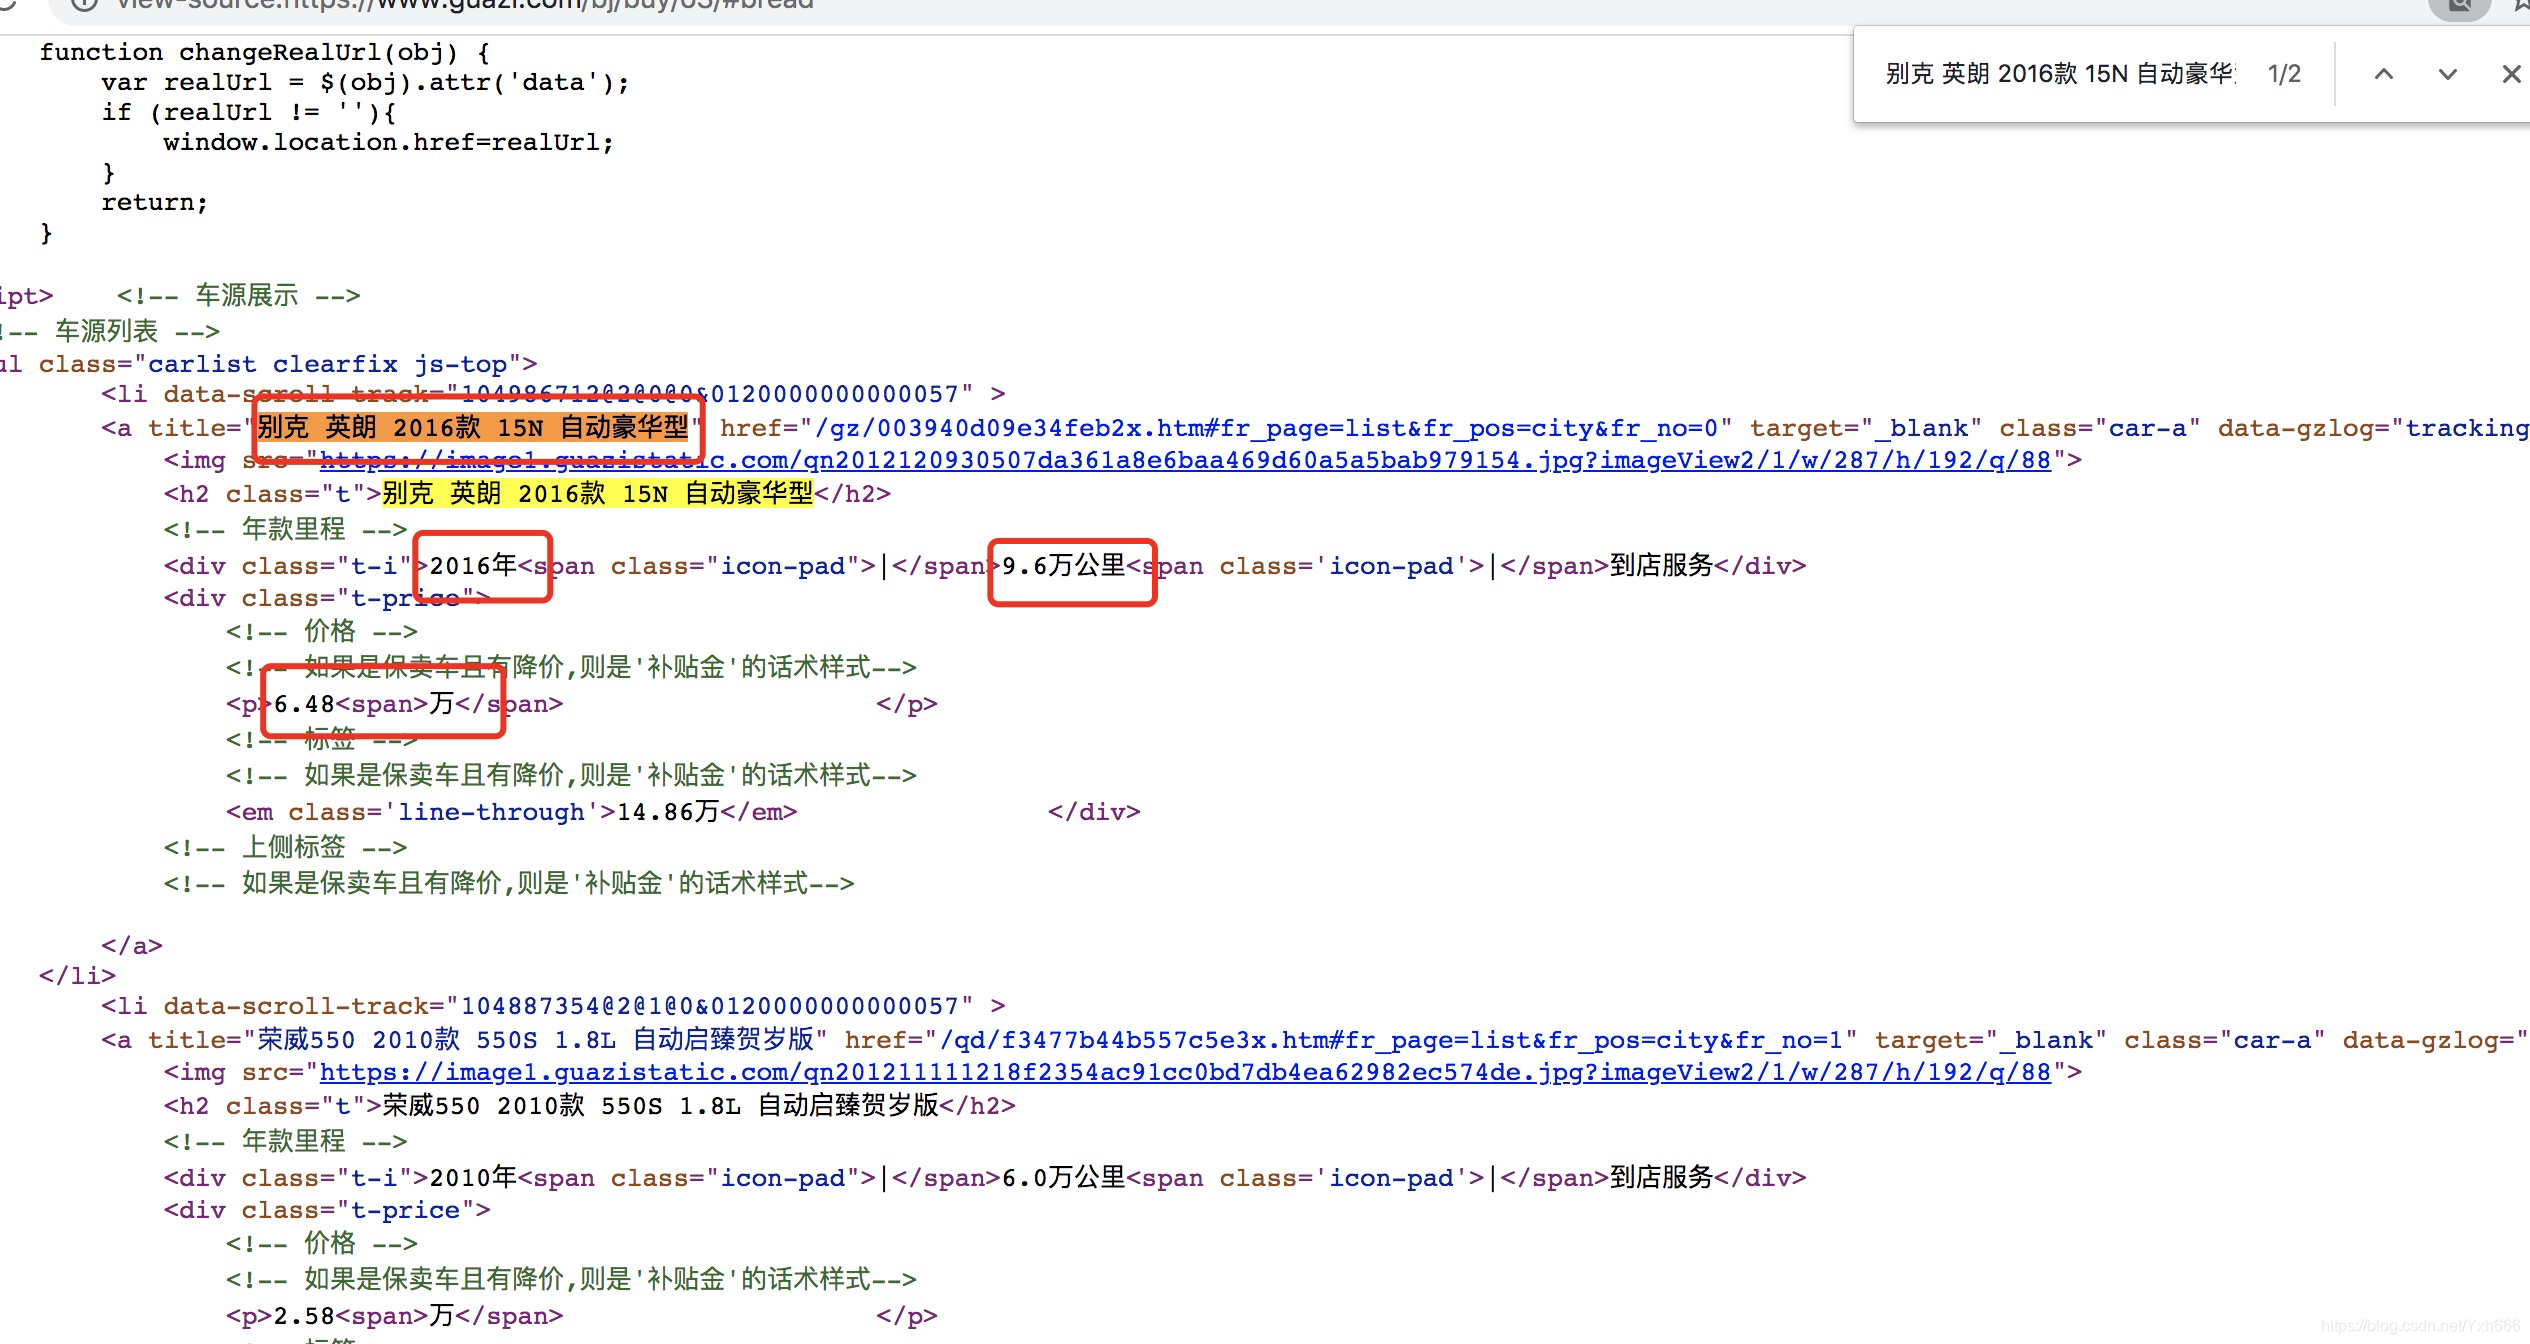Open the second guazistatic image link for 荣威550
2530x1344 pixels.
click(1185, 1072)
